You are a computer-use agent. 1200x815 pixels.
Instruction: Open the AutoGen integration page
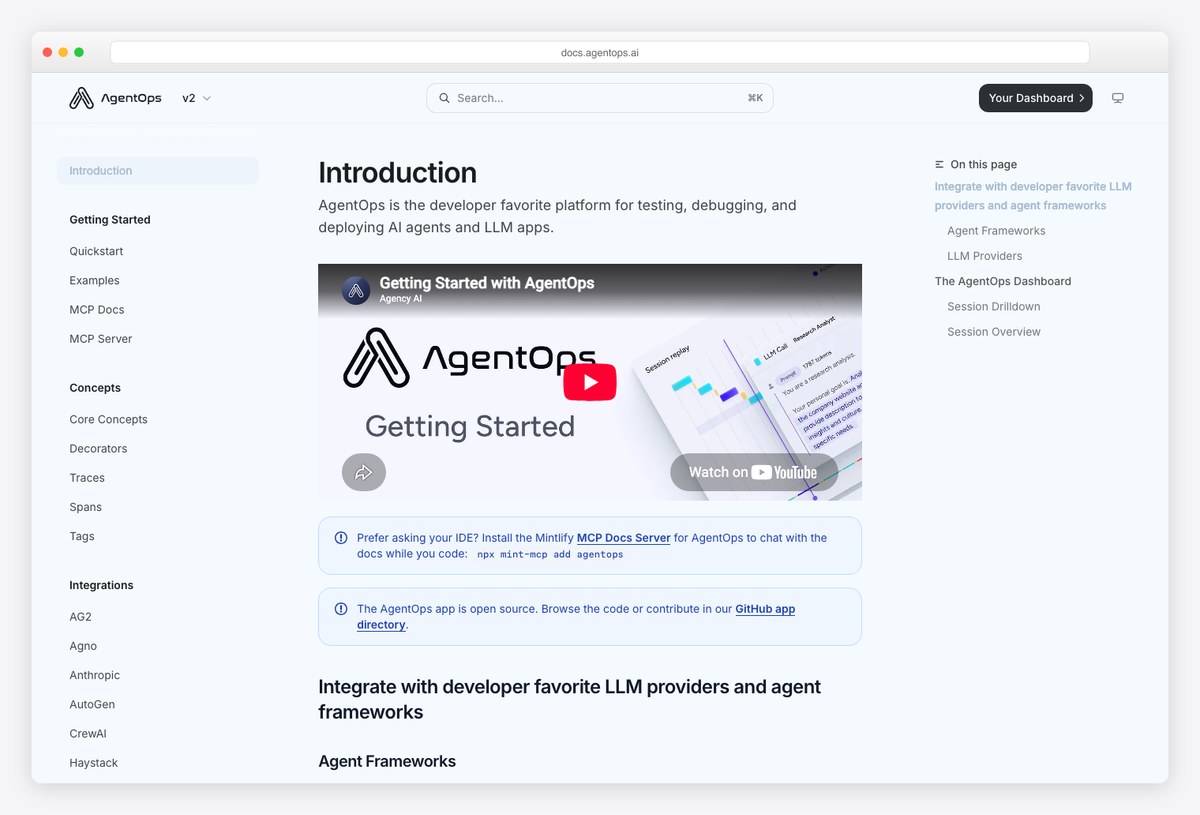92,704
